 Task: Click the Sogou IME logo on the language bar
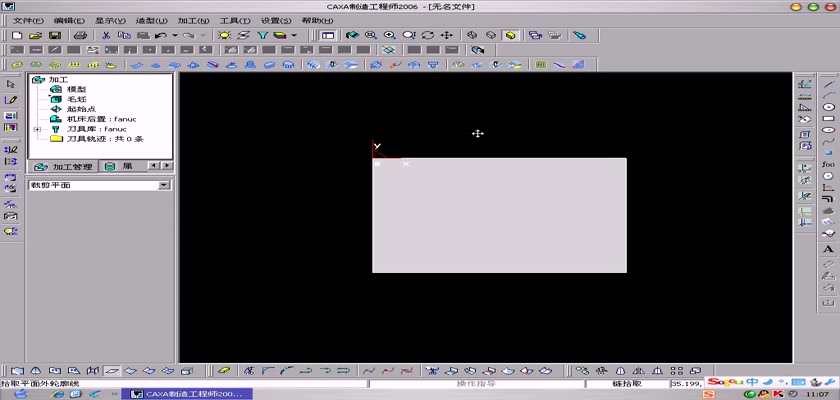[x=725, y=382]
